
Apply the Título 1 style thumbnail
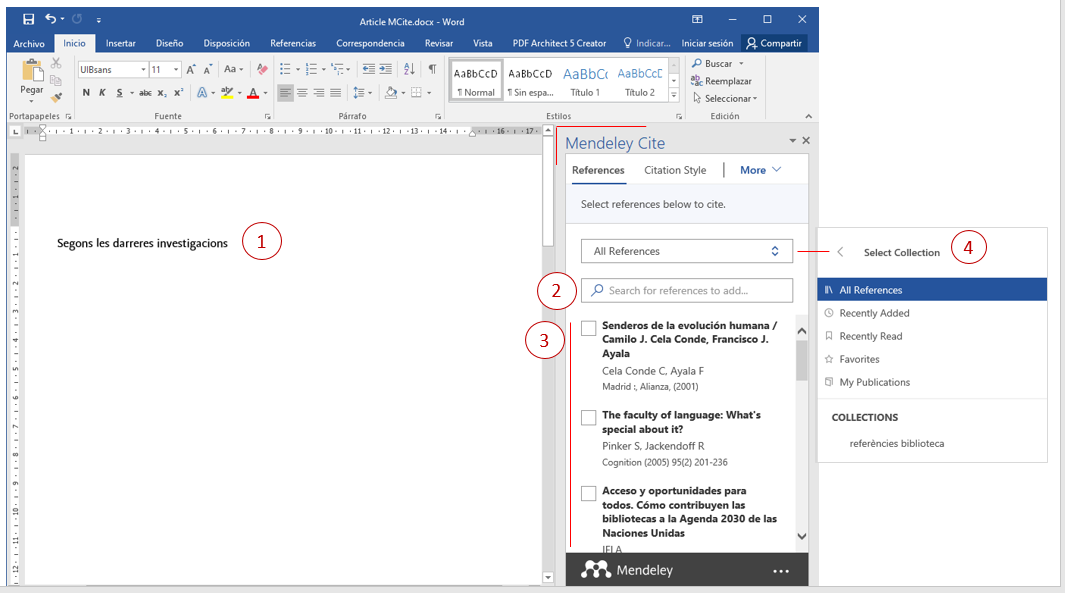tap(585, 81)
